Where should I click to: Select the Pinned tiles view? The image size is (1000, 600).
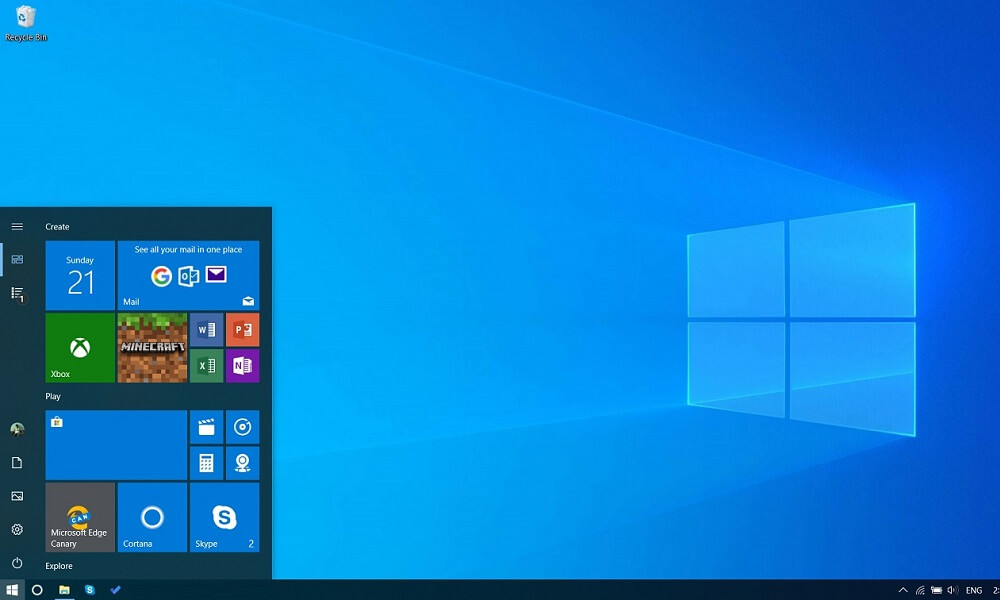click(x=17, y=260)
